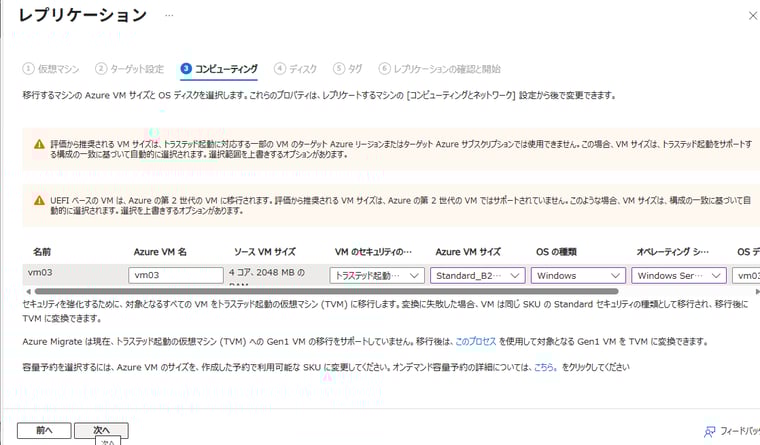The image size is (760, 445).
Task: Open the こちら capacity reservation link
Action: click(545, 367)
